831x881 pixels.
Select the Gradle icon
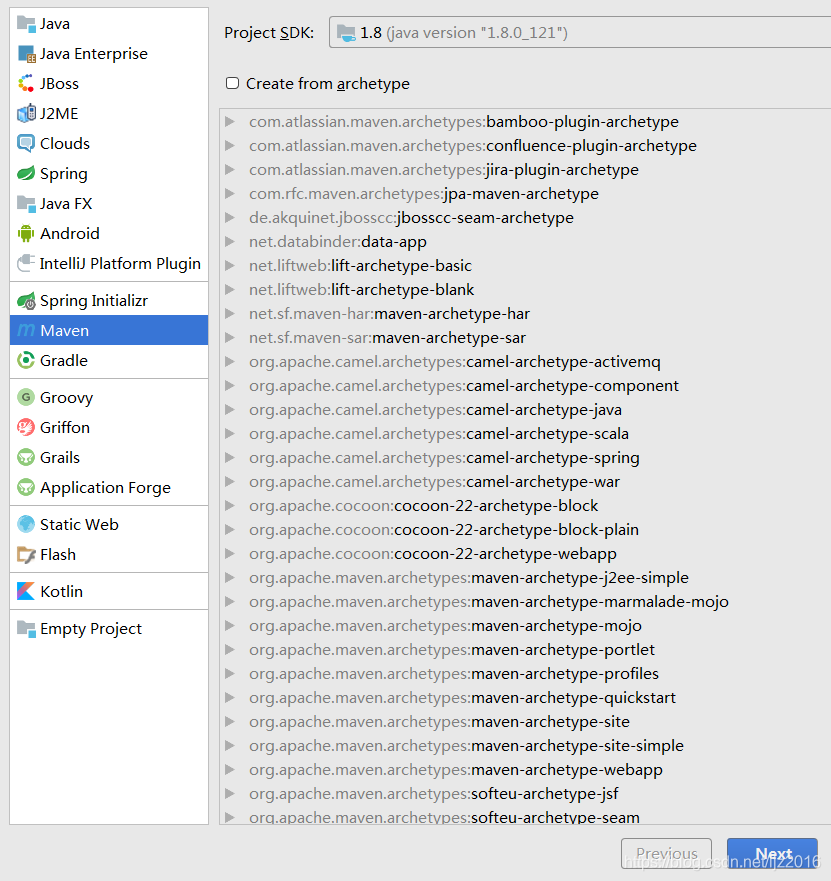coord(26,360)
